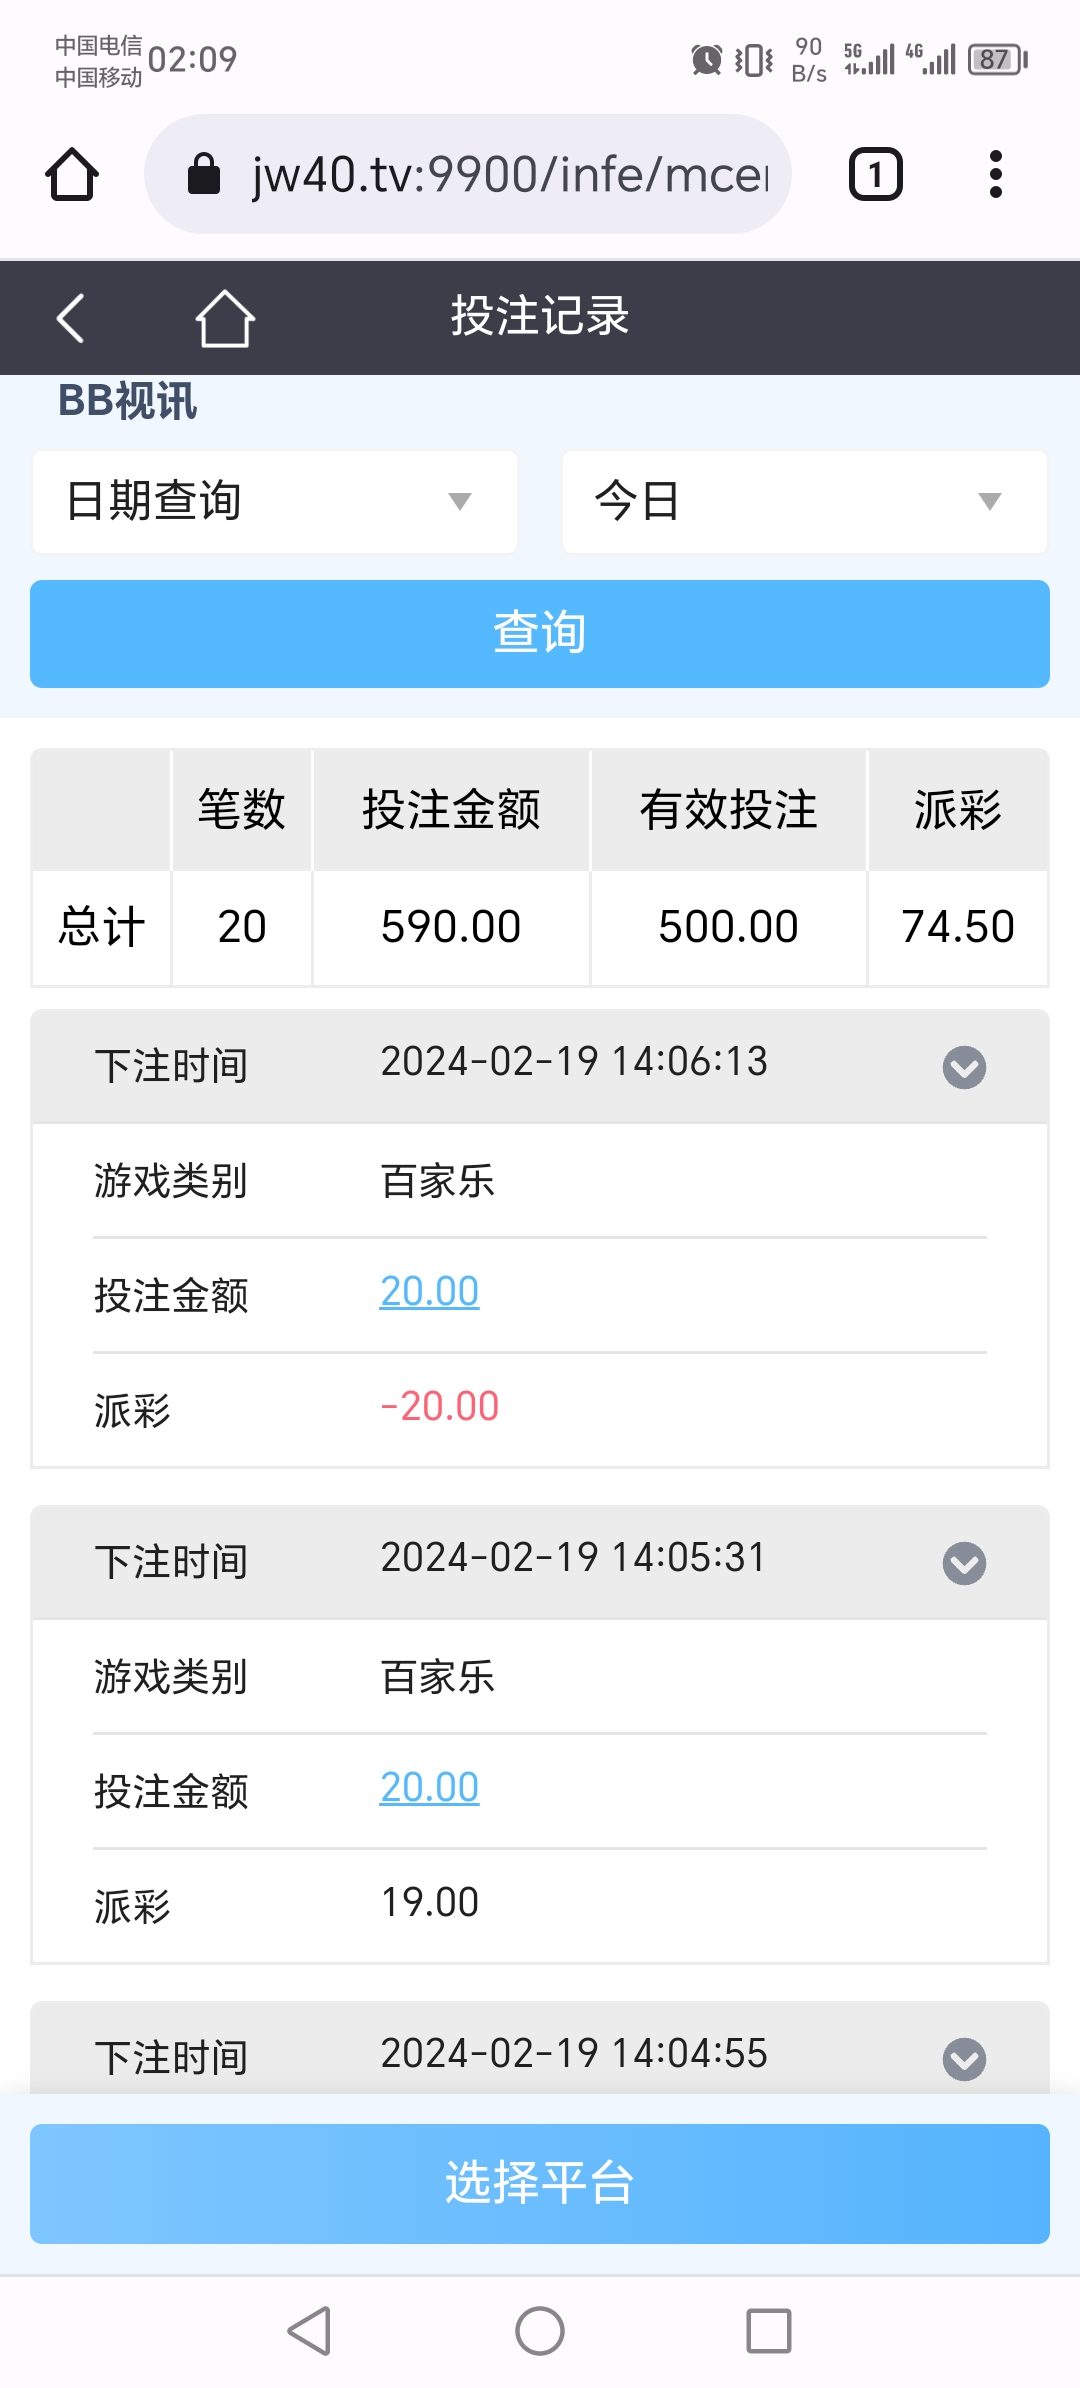Open the browser three-dot menu
The width and height of the screenshot is (1080, 2388).
pos(995,174)
